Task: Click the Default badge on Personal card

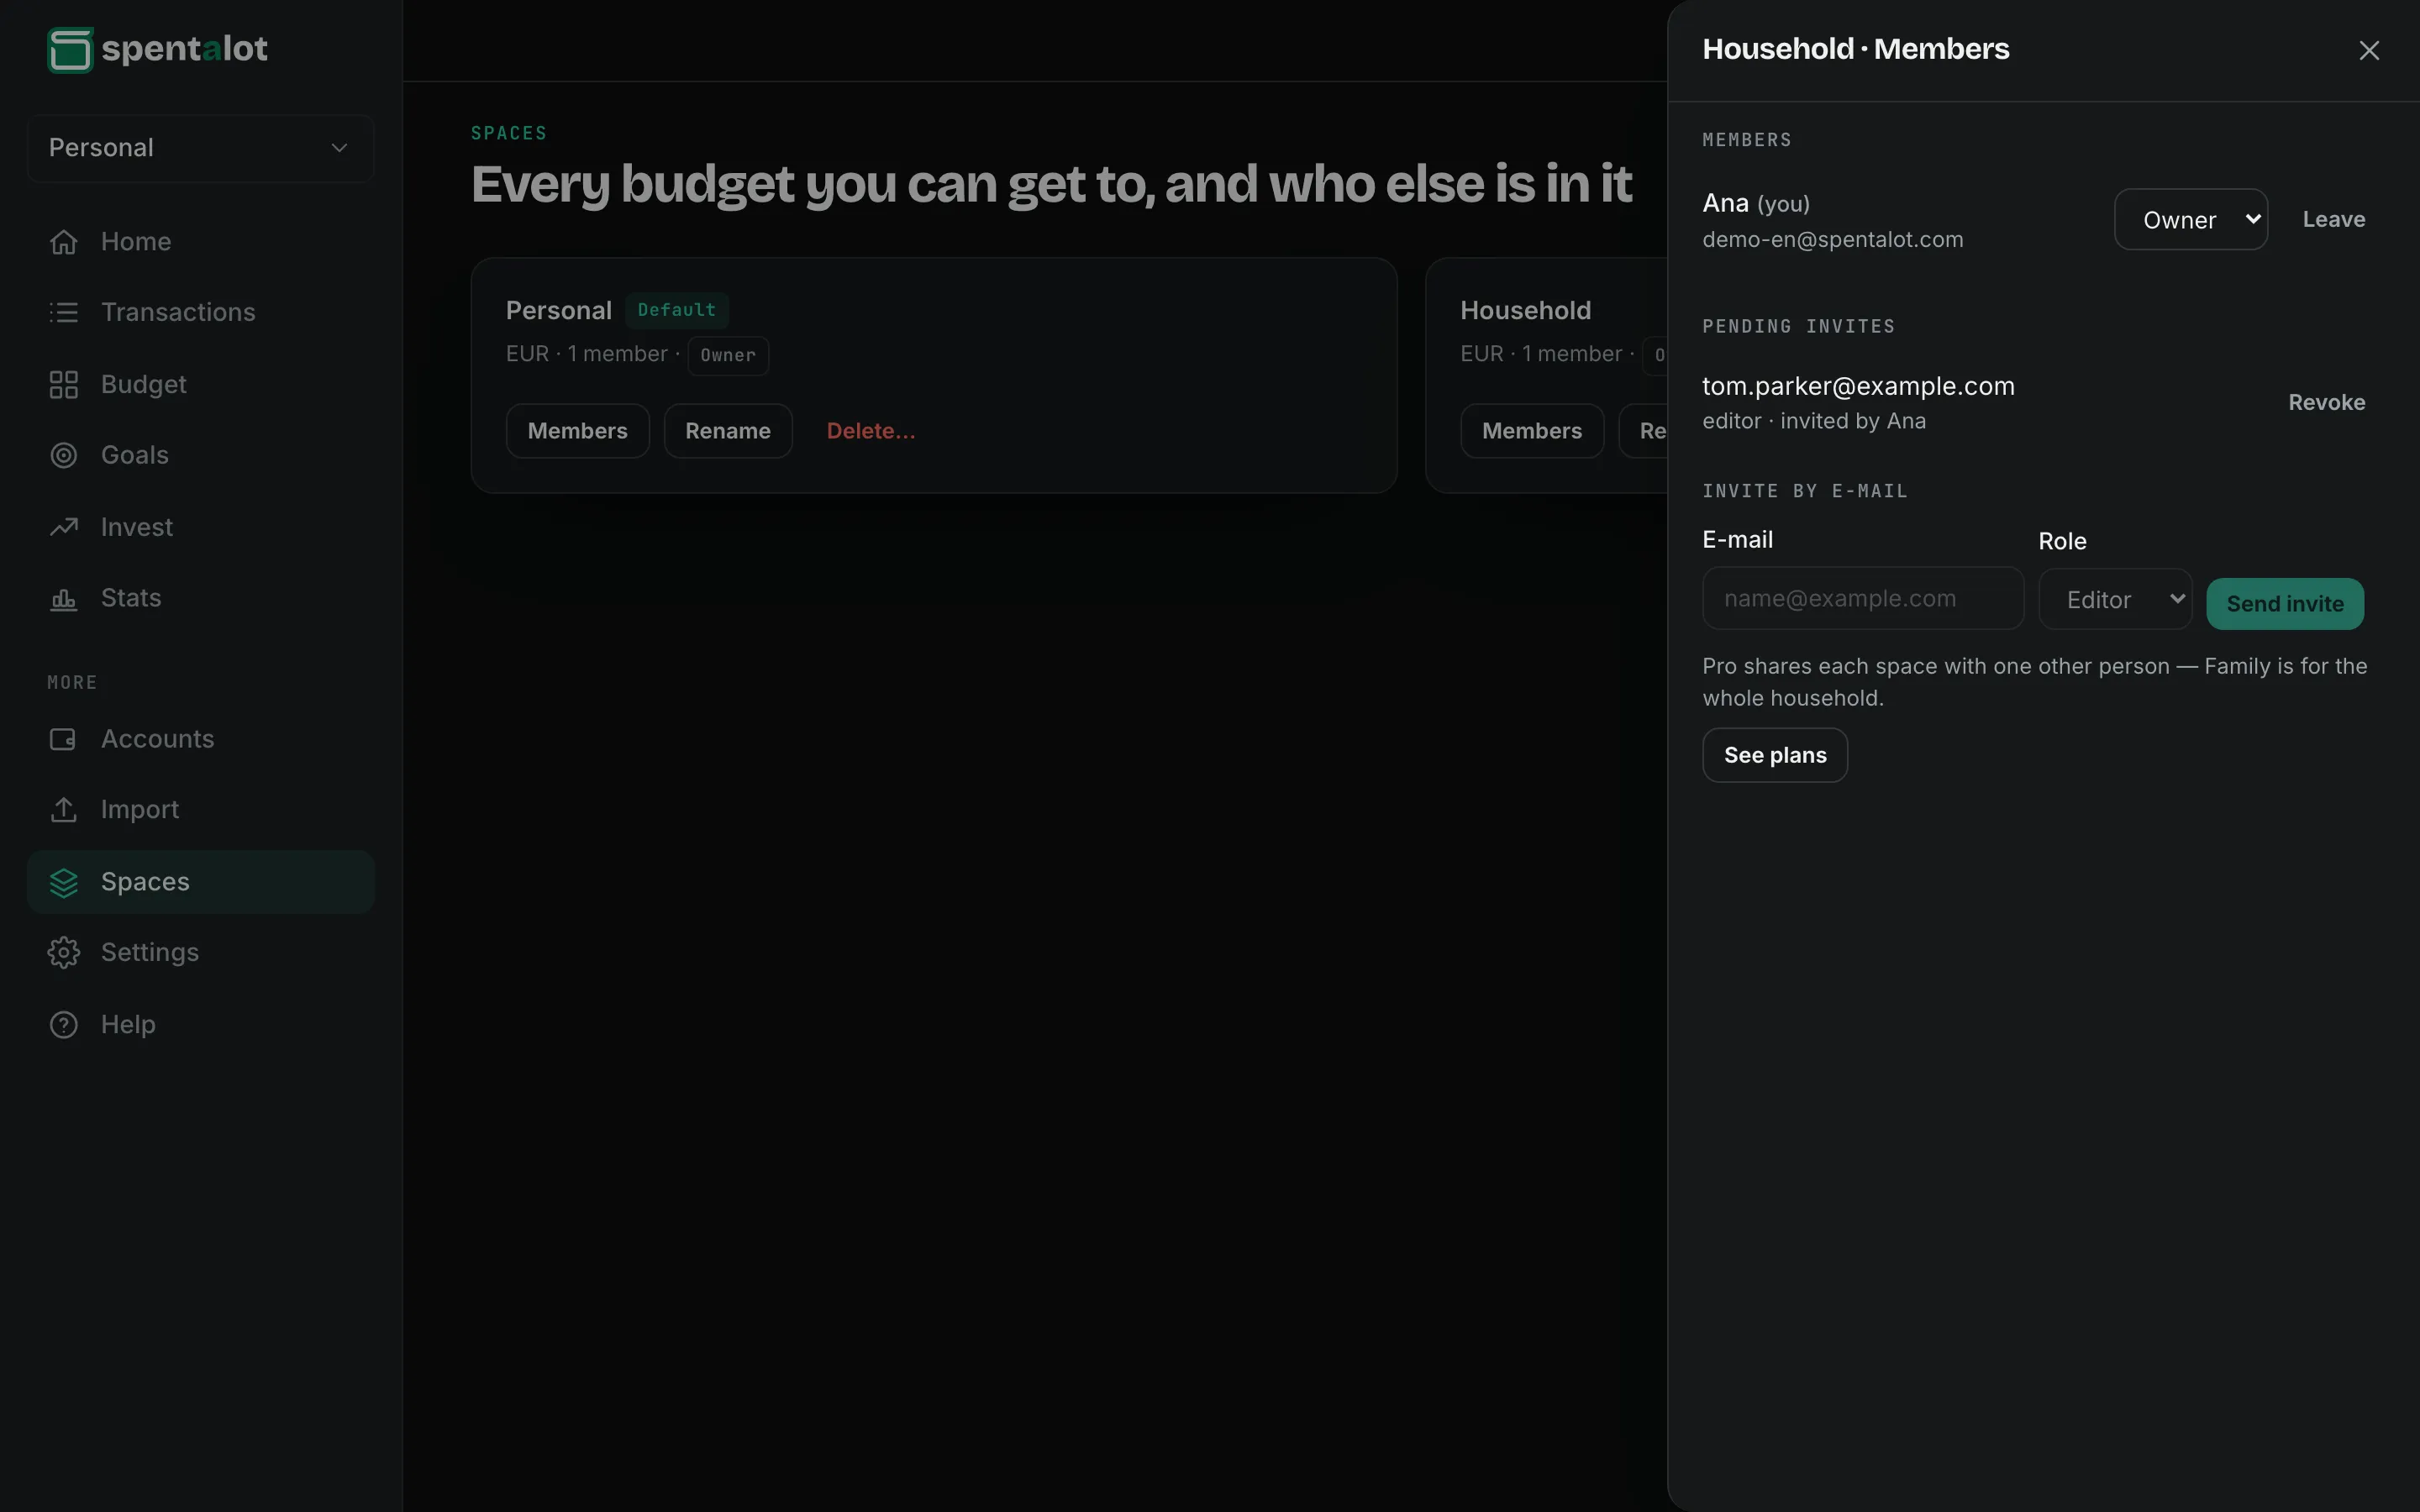Action: pos(677,310)
